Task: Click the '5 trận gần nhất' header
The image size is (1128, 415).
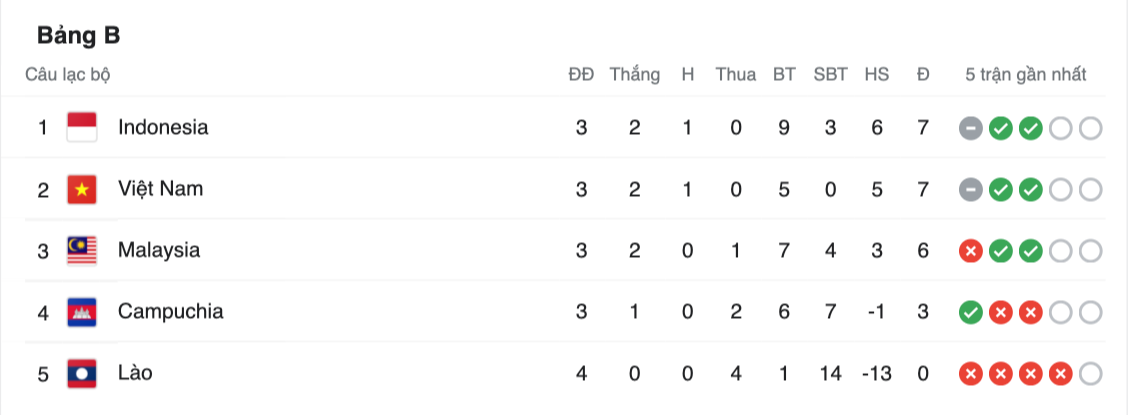Action: point(1026,75)
